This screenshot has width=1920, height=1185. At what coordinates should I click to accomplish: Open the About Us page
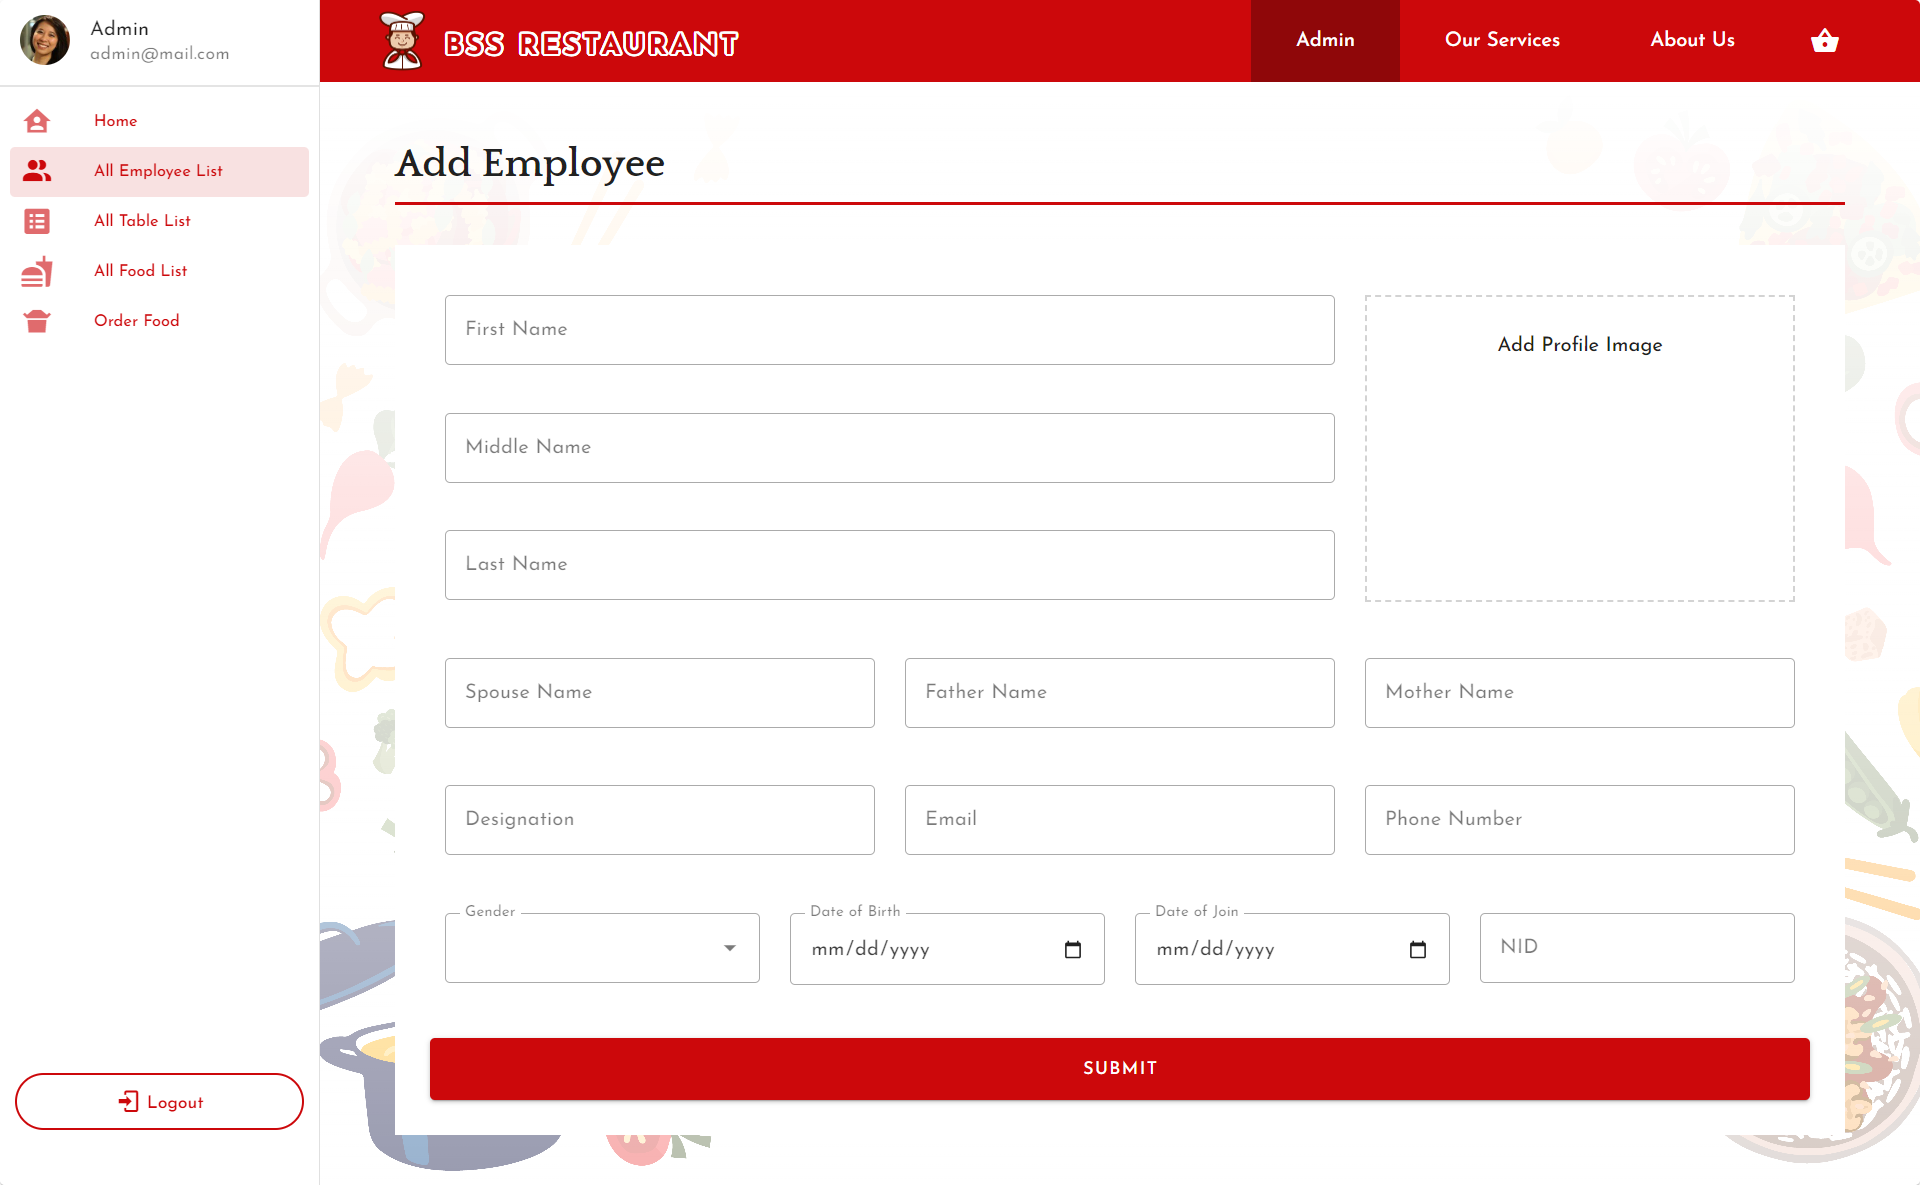[1691, 40]
